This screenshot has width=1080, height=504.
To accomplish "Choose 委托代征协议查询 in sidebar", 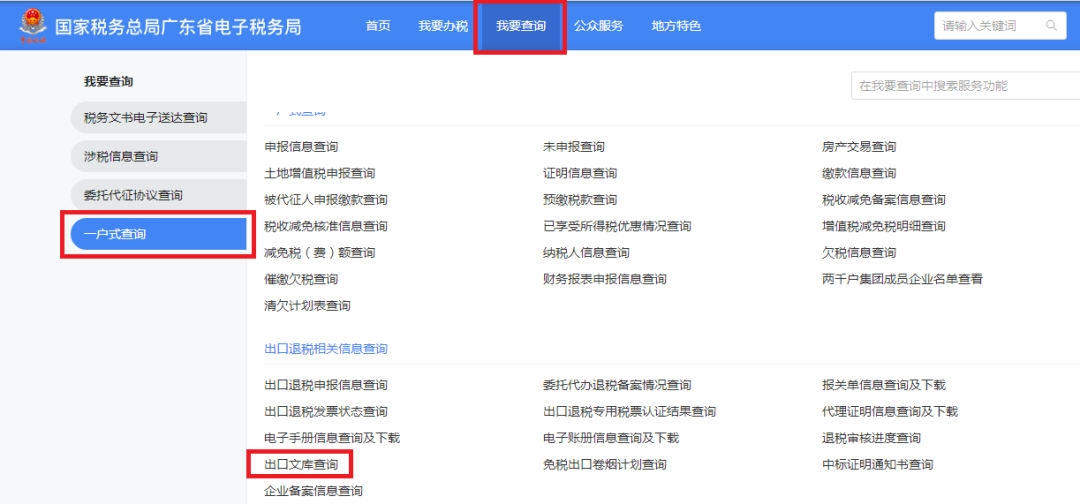I will pyautogui.click(x=158, y=195).
